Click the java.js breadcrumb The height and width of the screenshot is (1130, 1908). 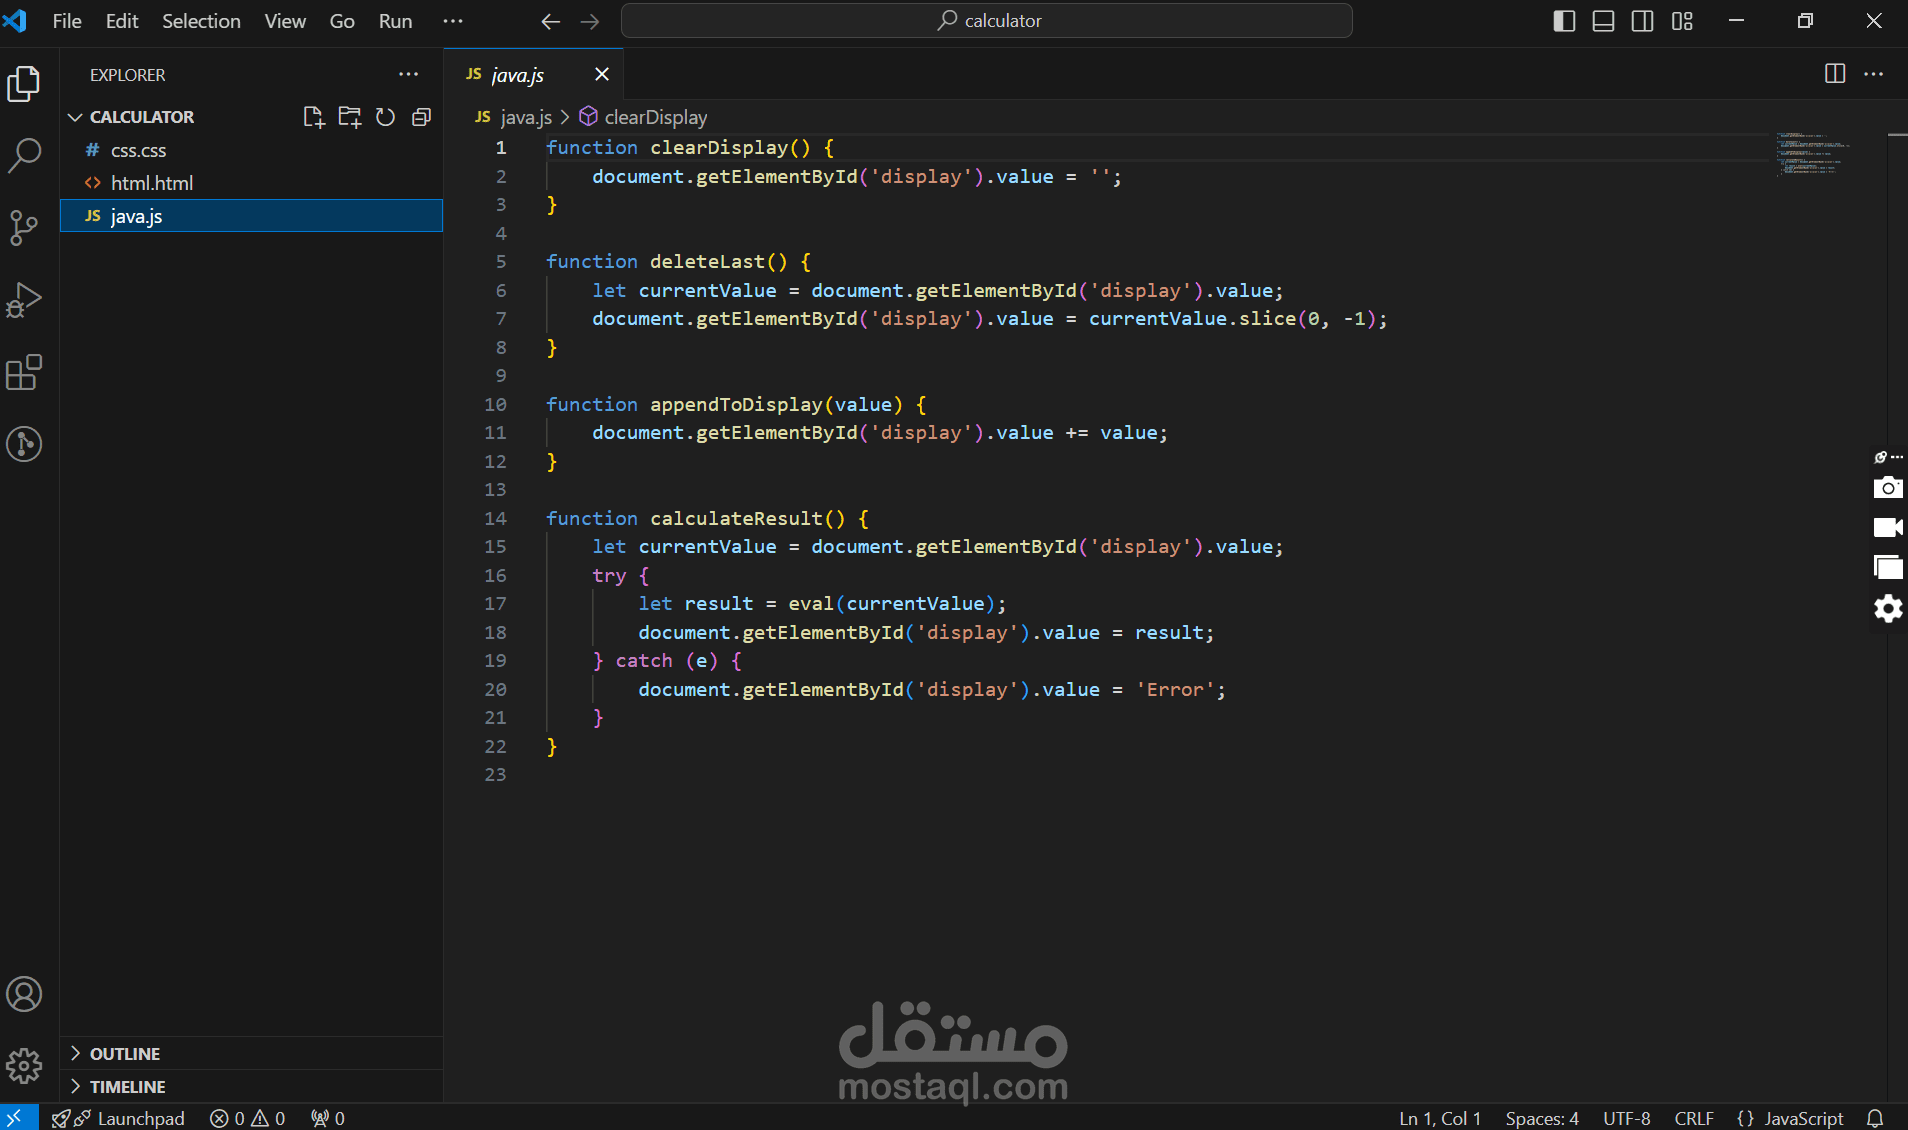tap(514, 117)
